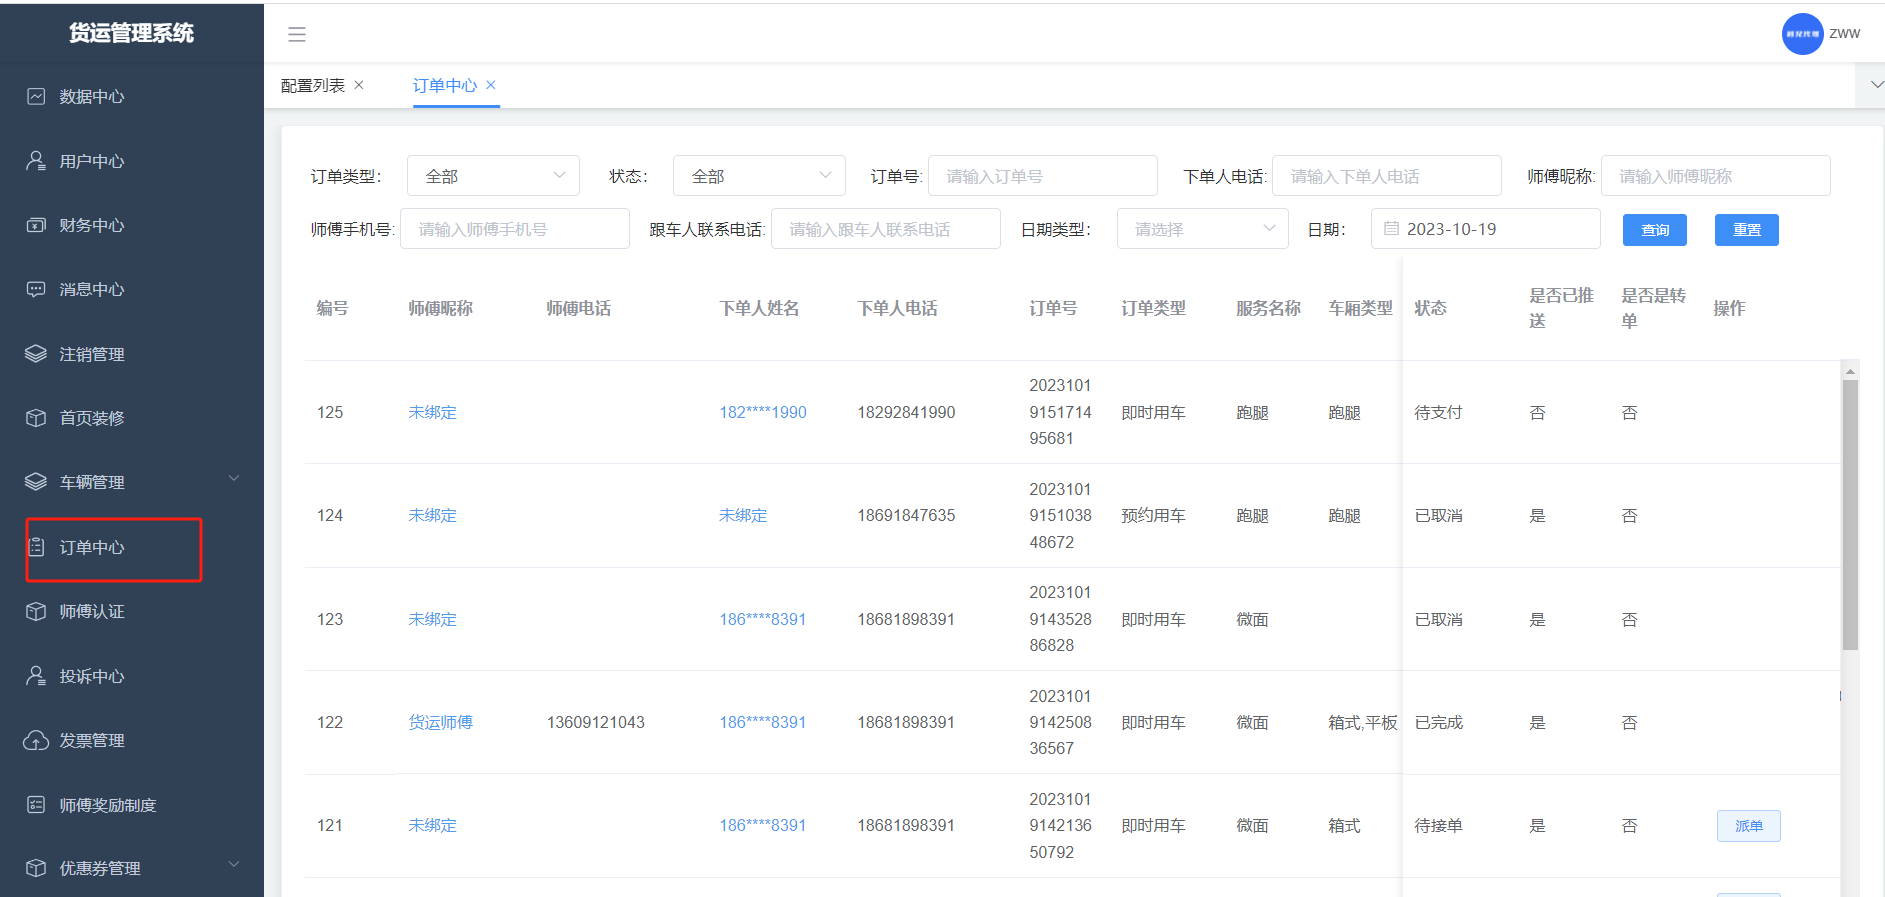
Task: Close the 配置列表 tab
Action: click(359, 85)
